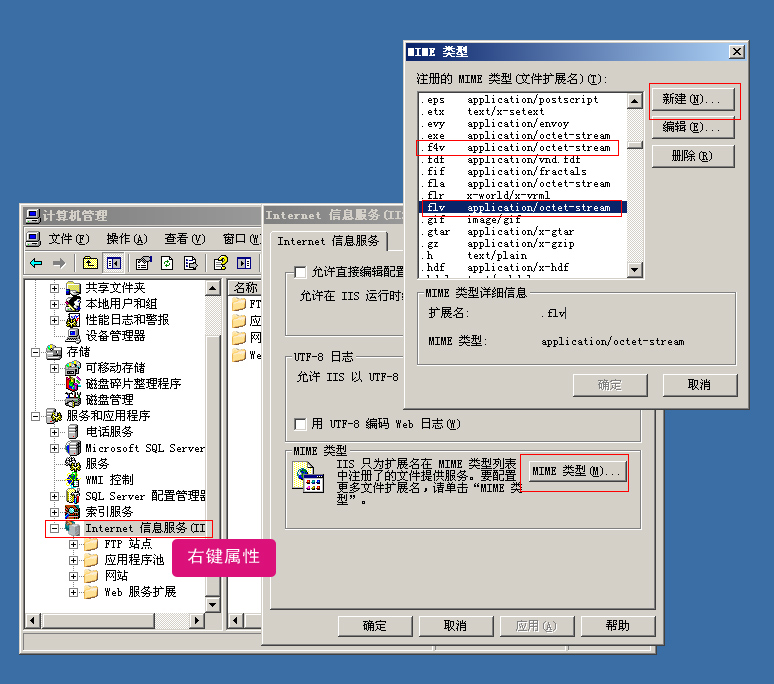The image size is (774, 684).
Task: Click the Properties toolbar icon
Action: click(143, 263)
